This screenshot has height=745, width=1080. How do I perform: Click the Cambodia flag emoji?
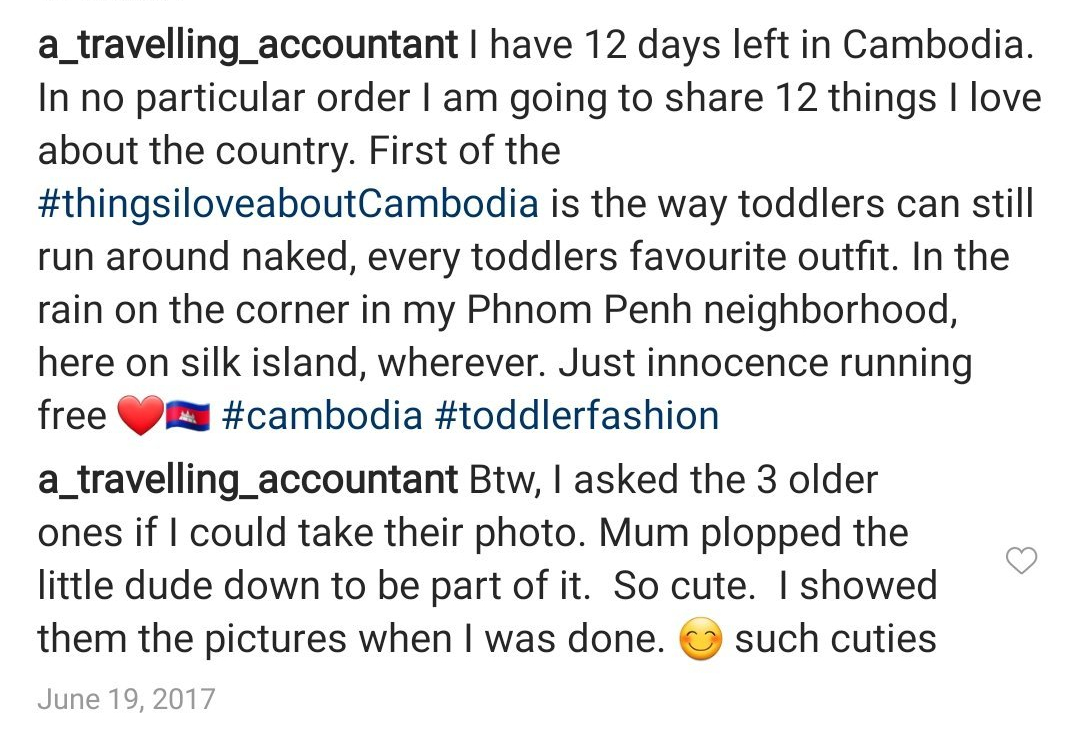pos(187,416)
